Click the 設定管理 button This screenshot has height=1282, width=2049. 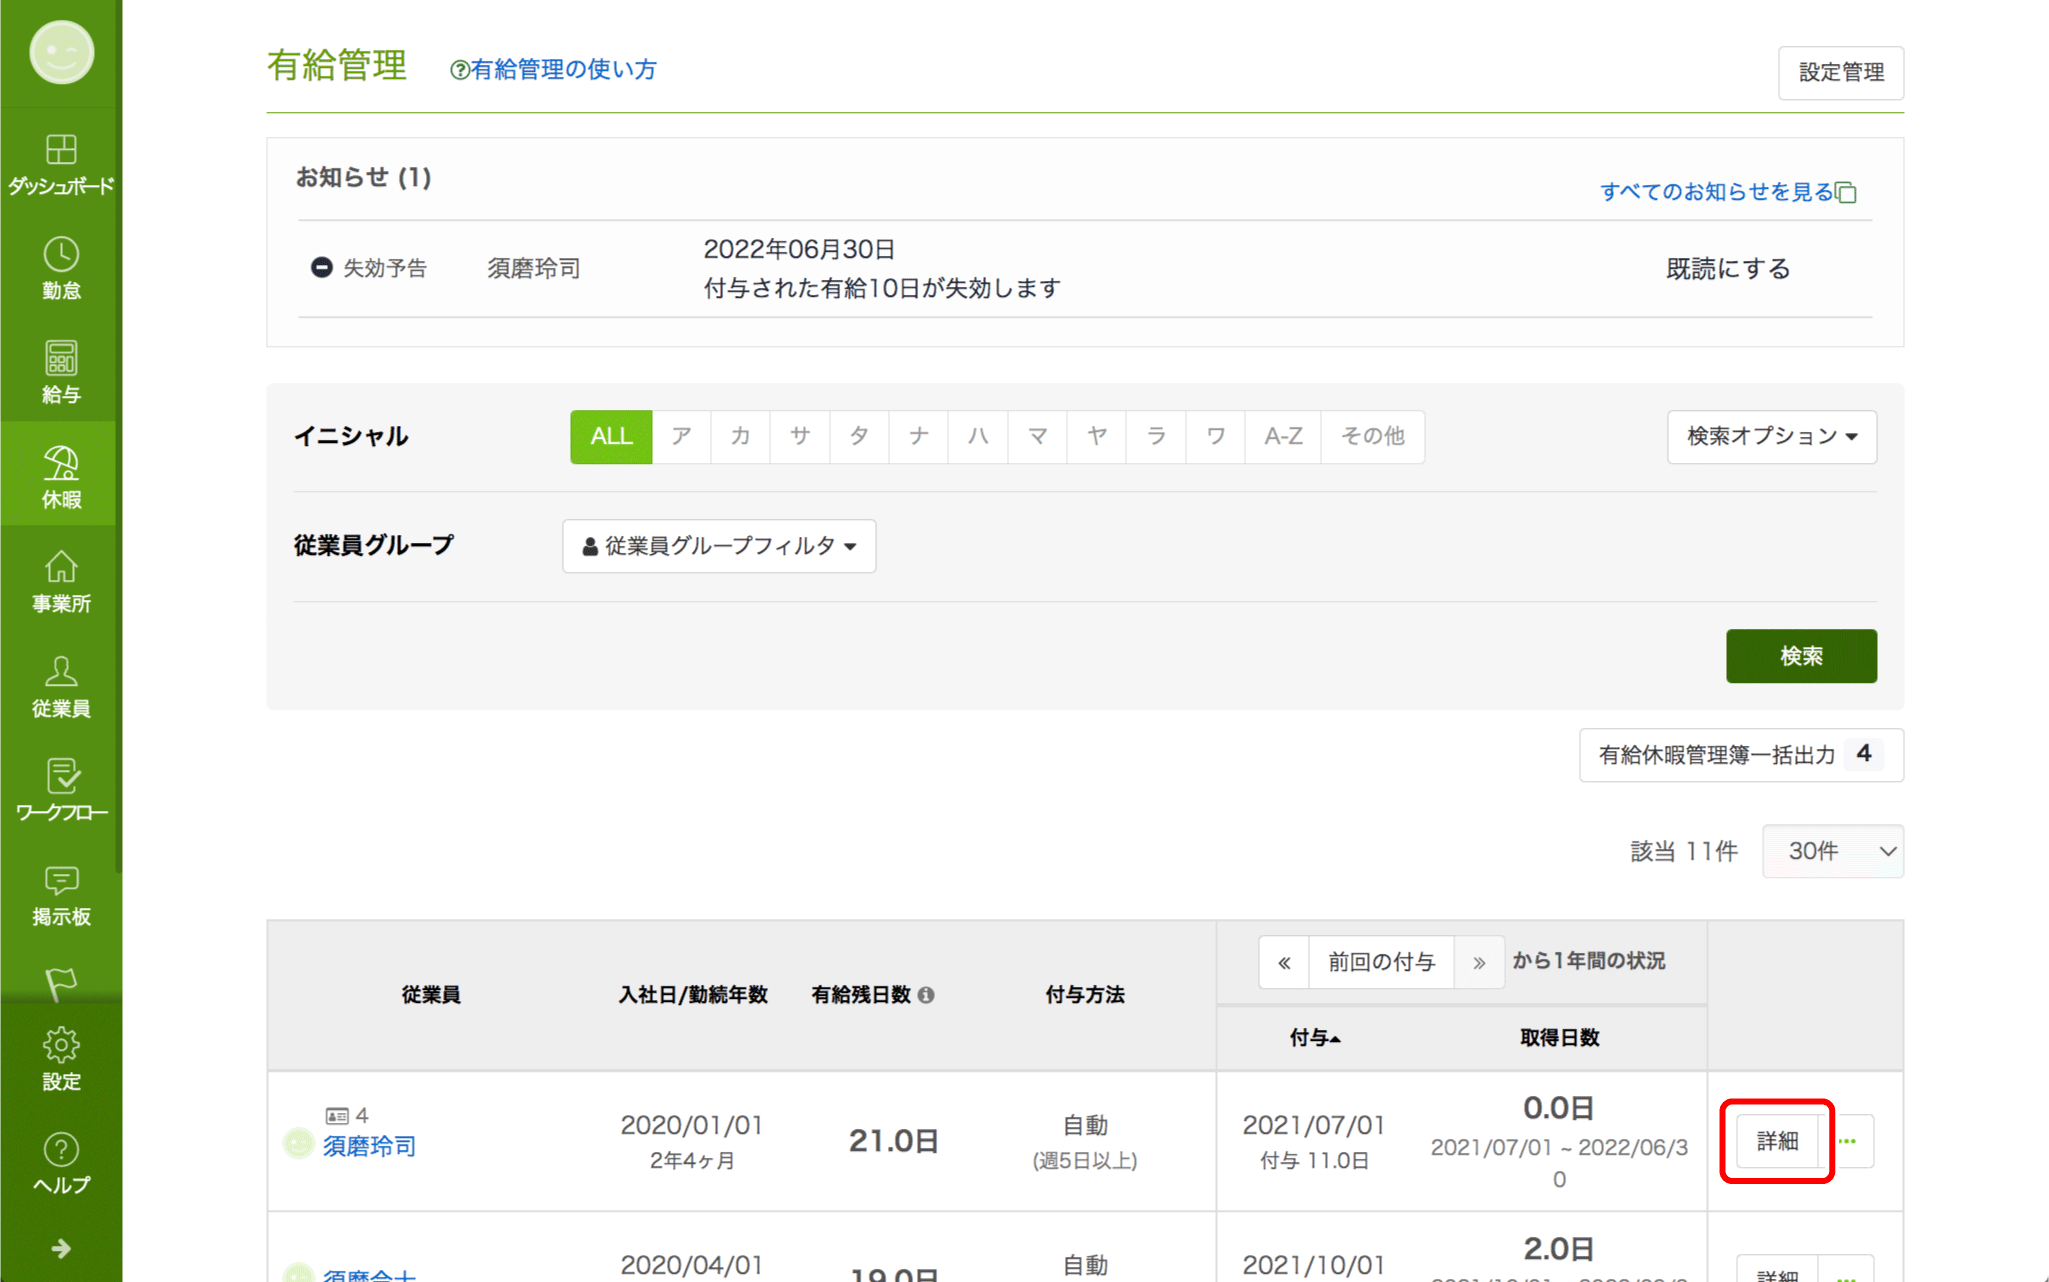(1840, 72)
